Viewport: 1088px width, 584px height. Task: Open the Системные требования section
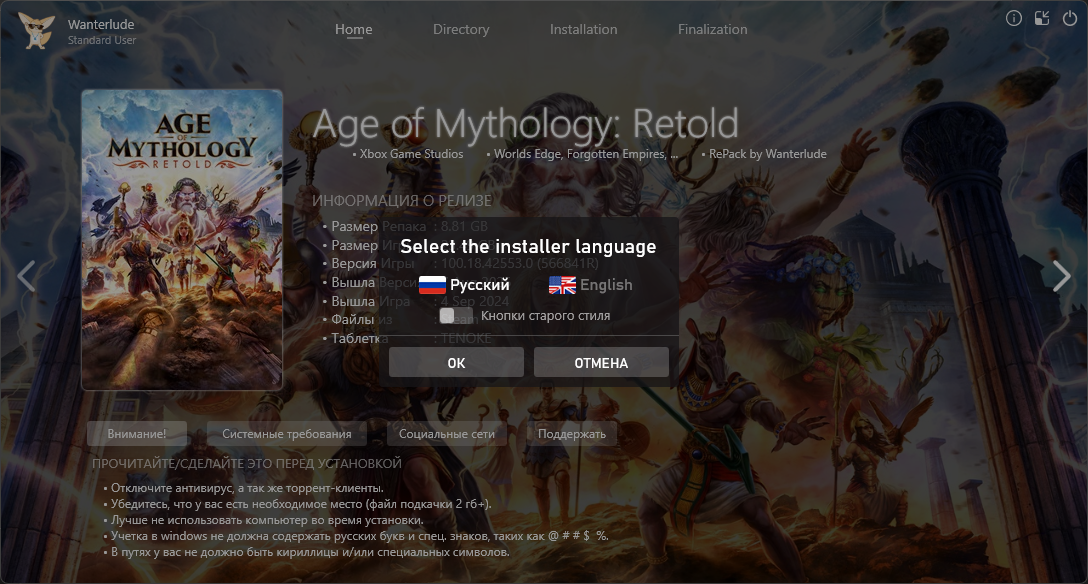pos(287,434)
